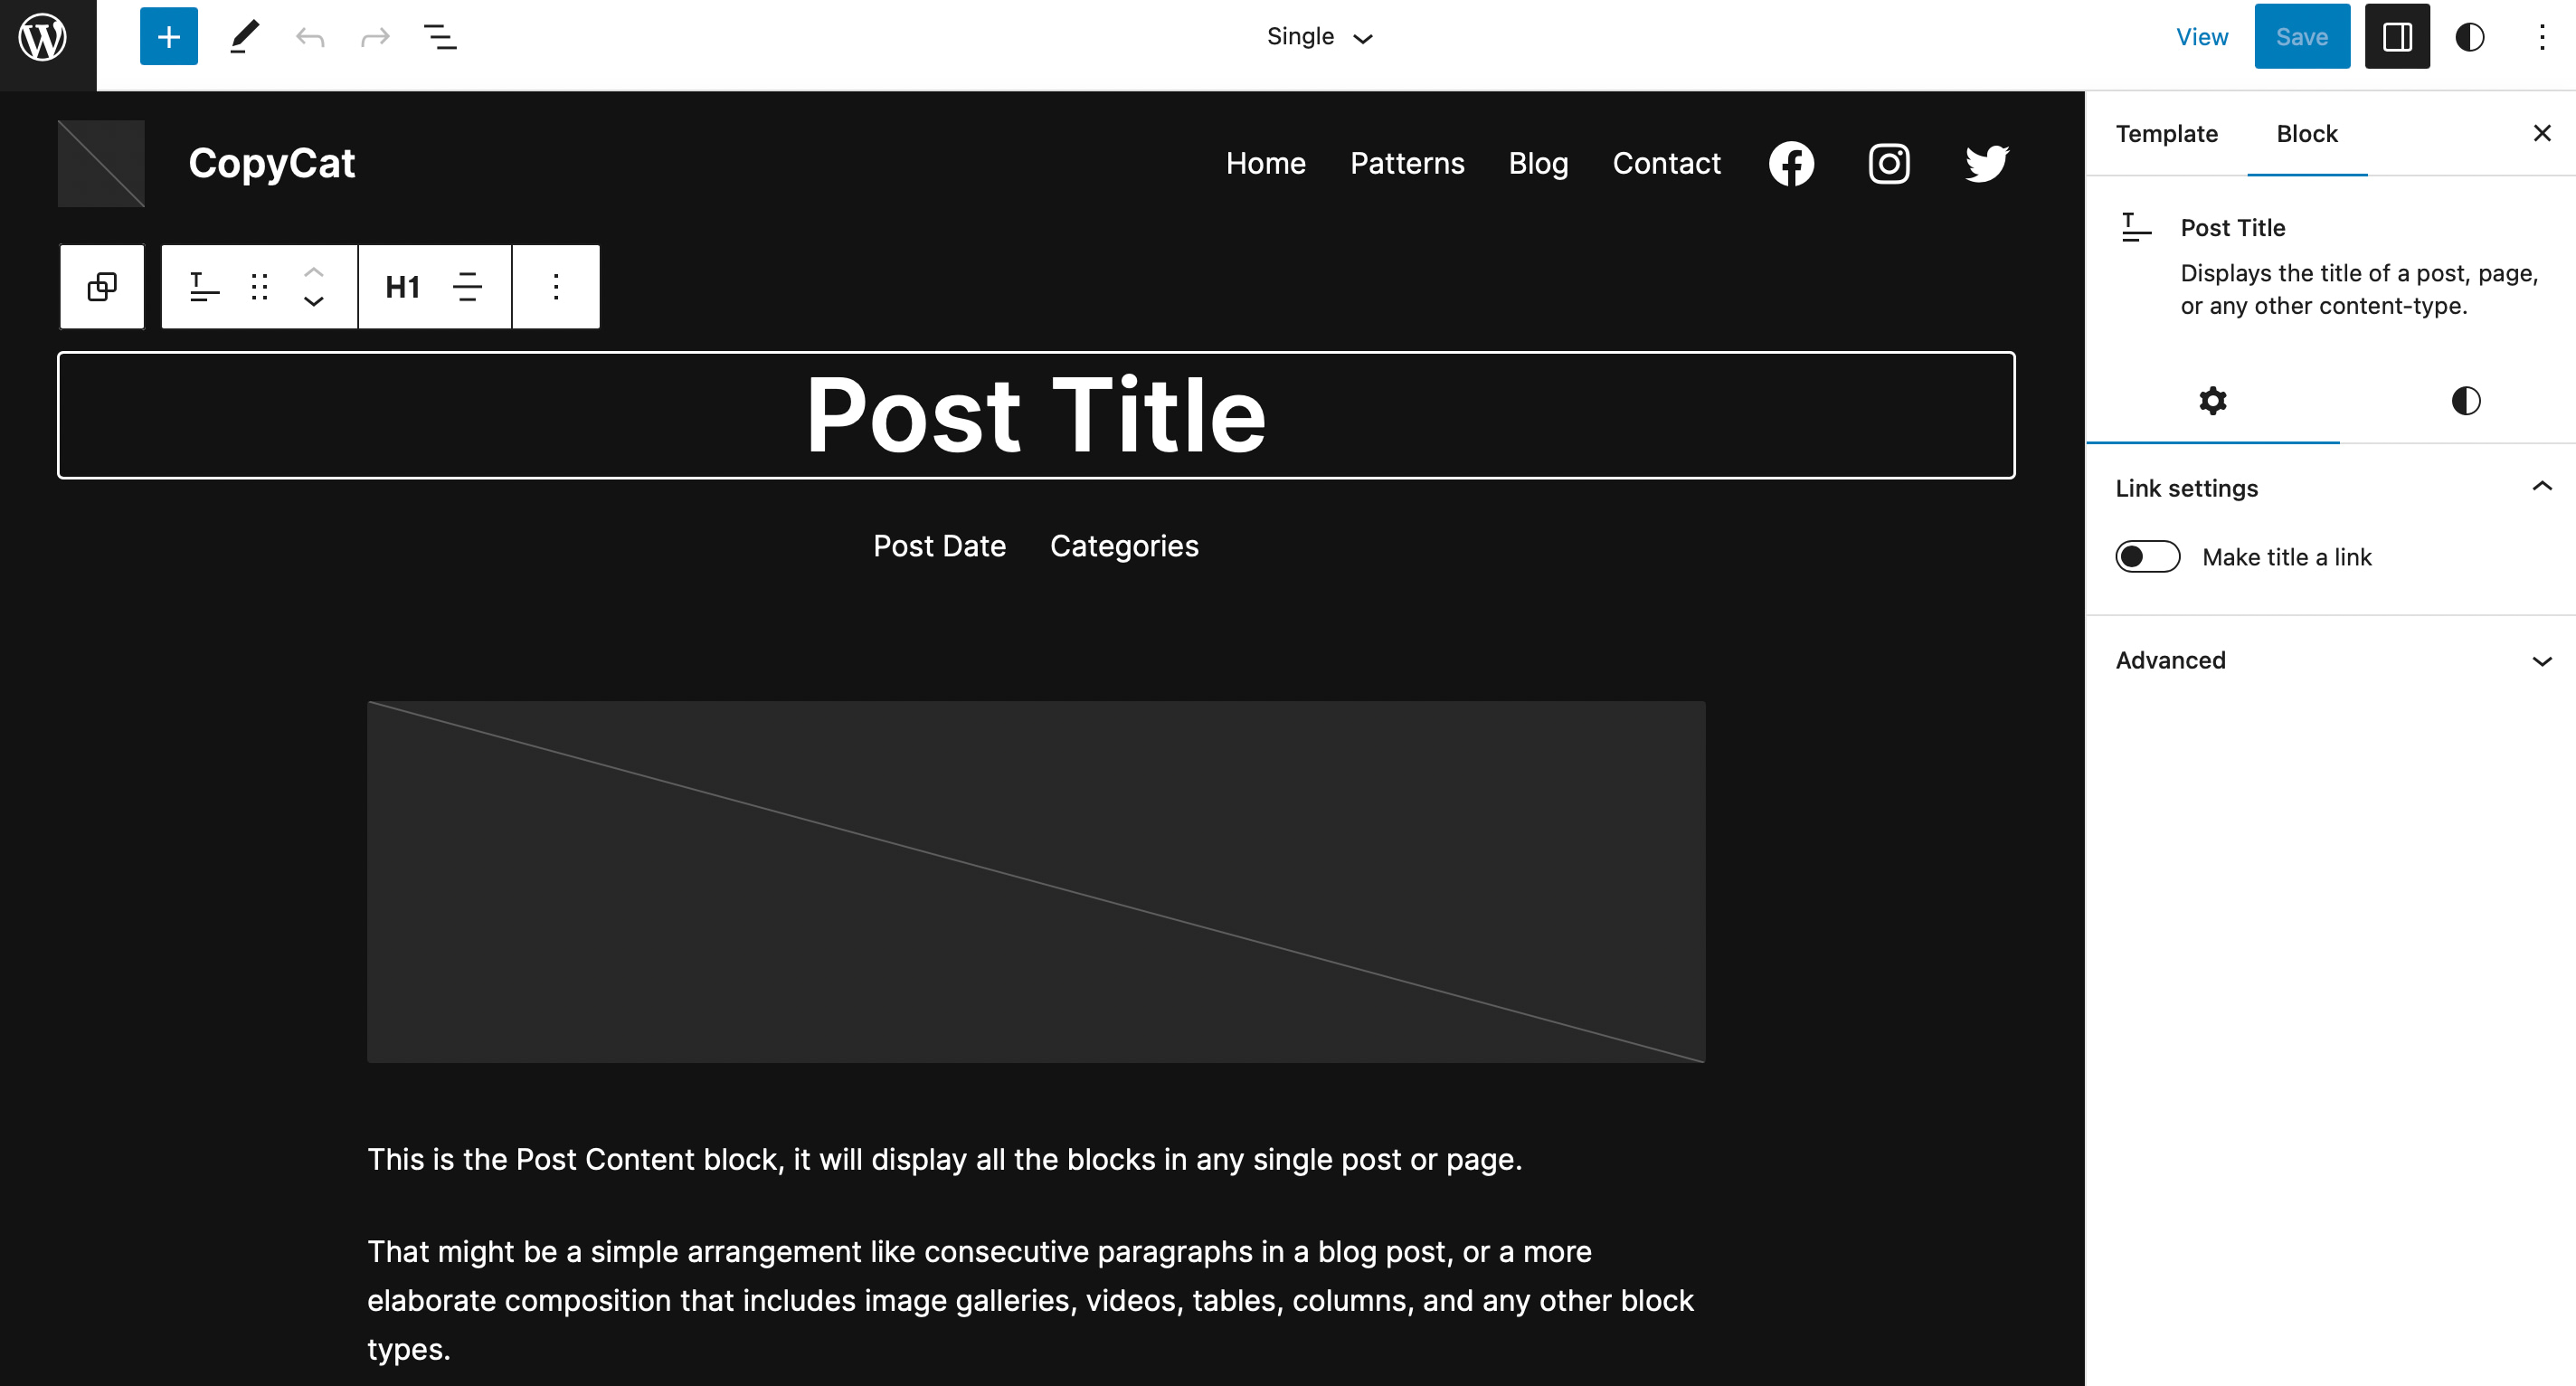The height and width of the screenshot is (1386, 2576).
Task: Enable the Make title a link toggle
Action: point(2147,556)
